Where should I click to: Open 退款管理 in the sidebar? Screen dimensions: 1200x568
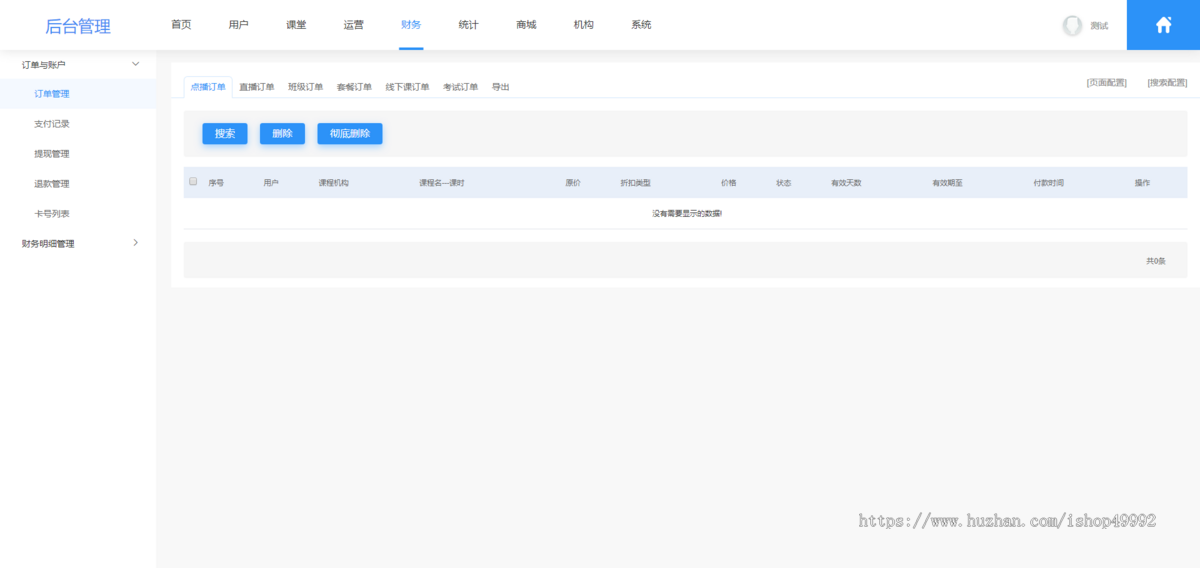pyautogui.click(x=52, y=184)
